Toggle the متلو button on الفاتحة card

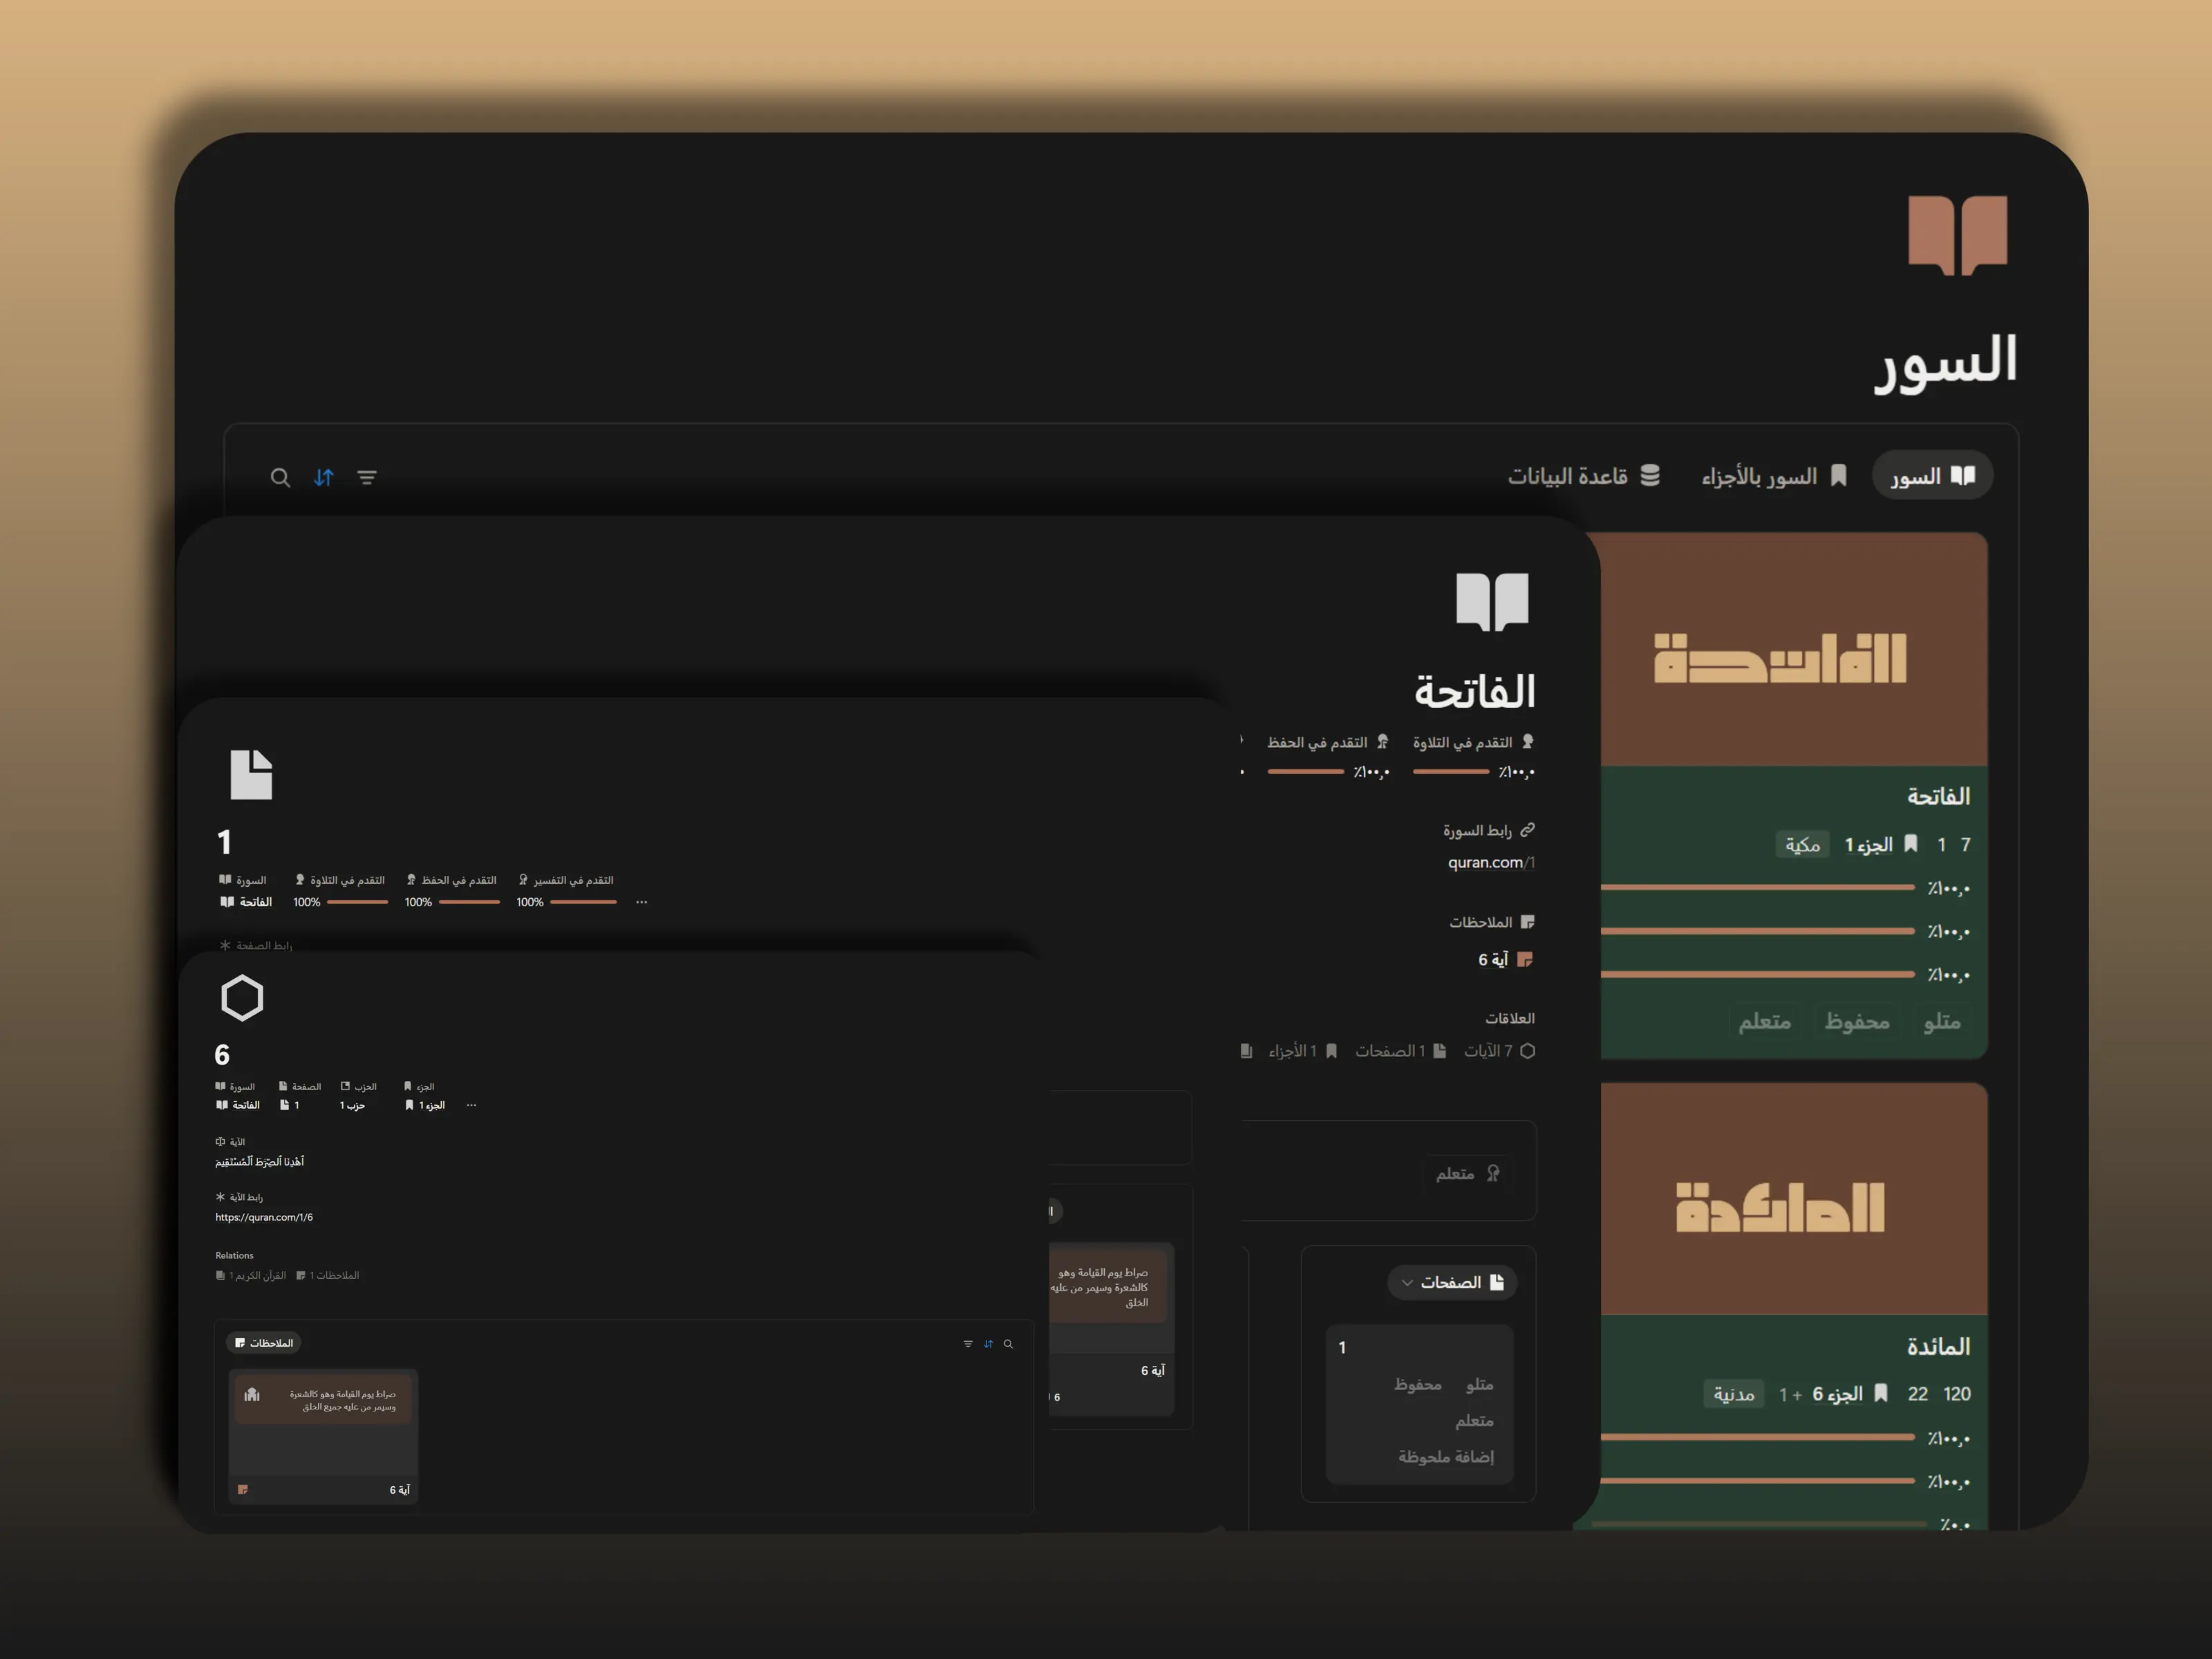(1941, 1022)
